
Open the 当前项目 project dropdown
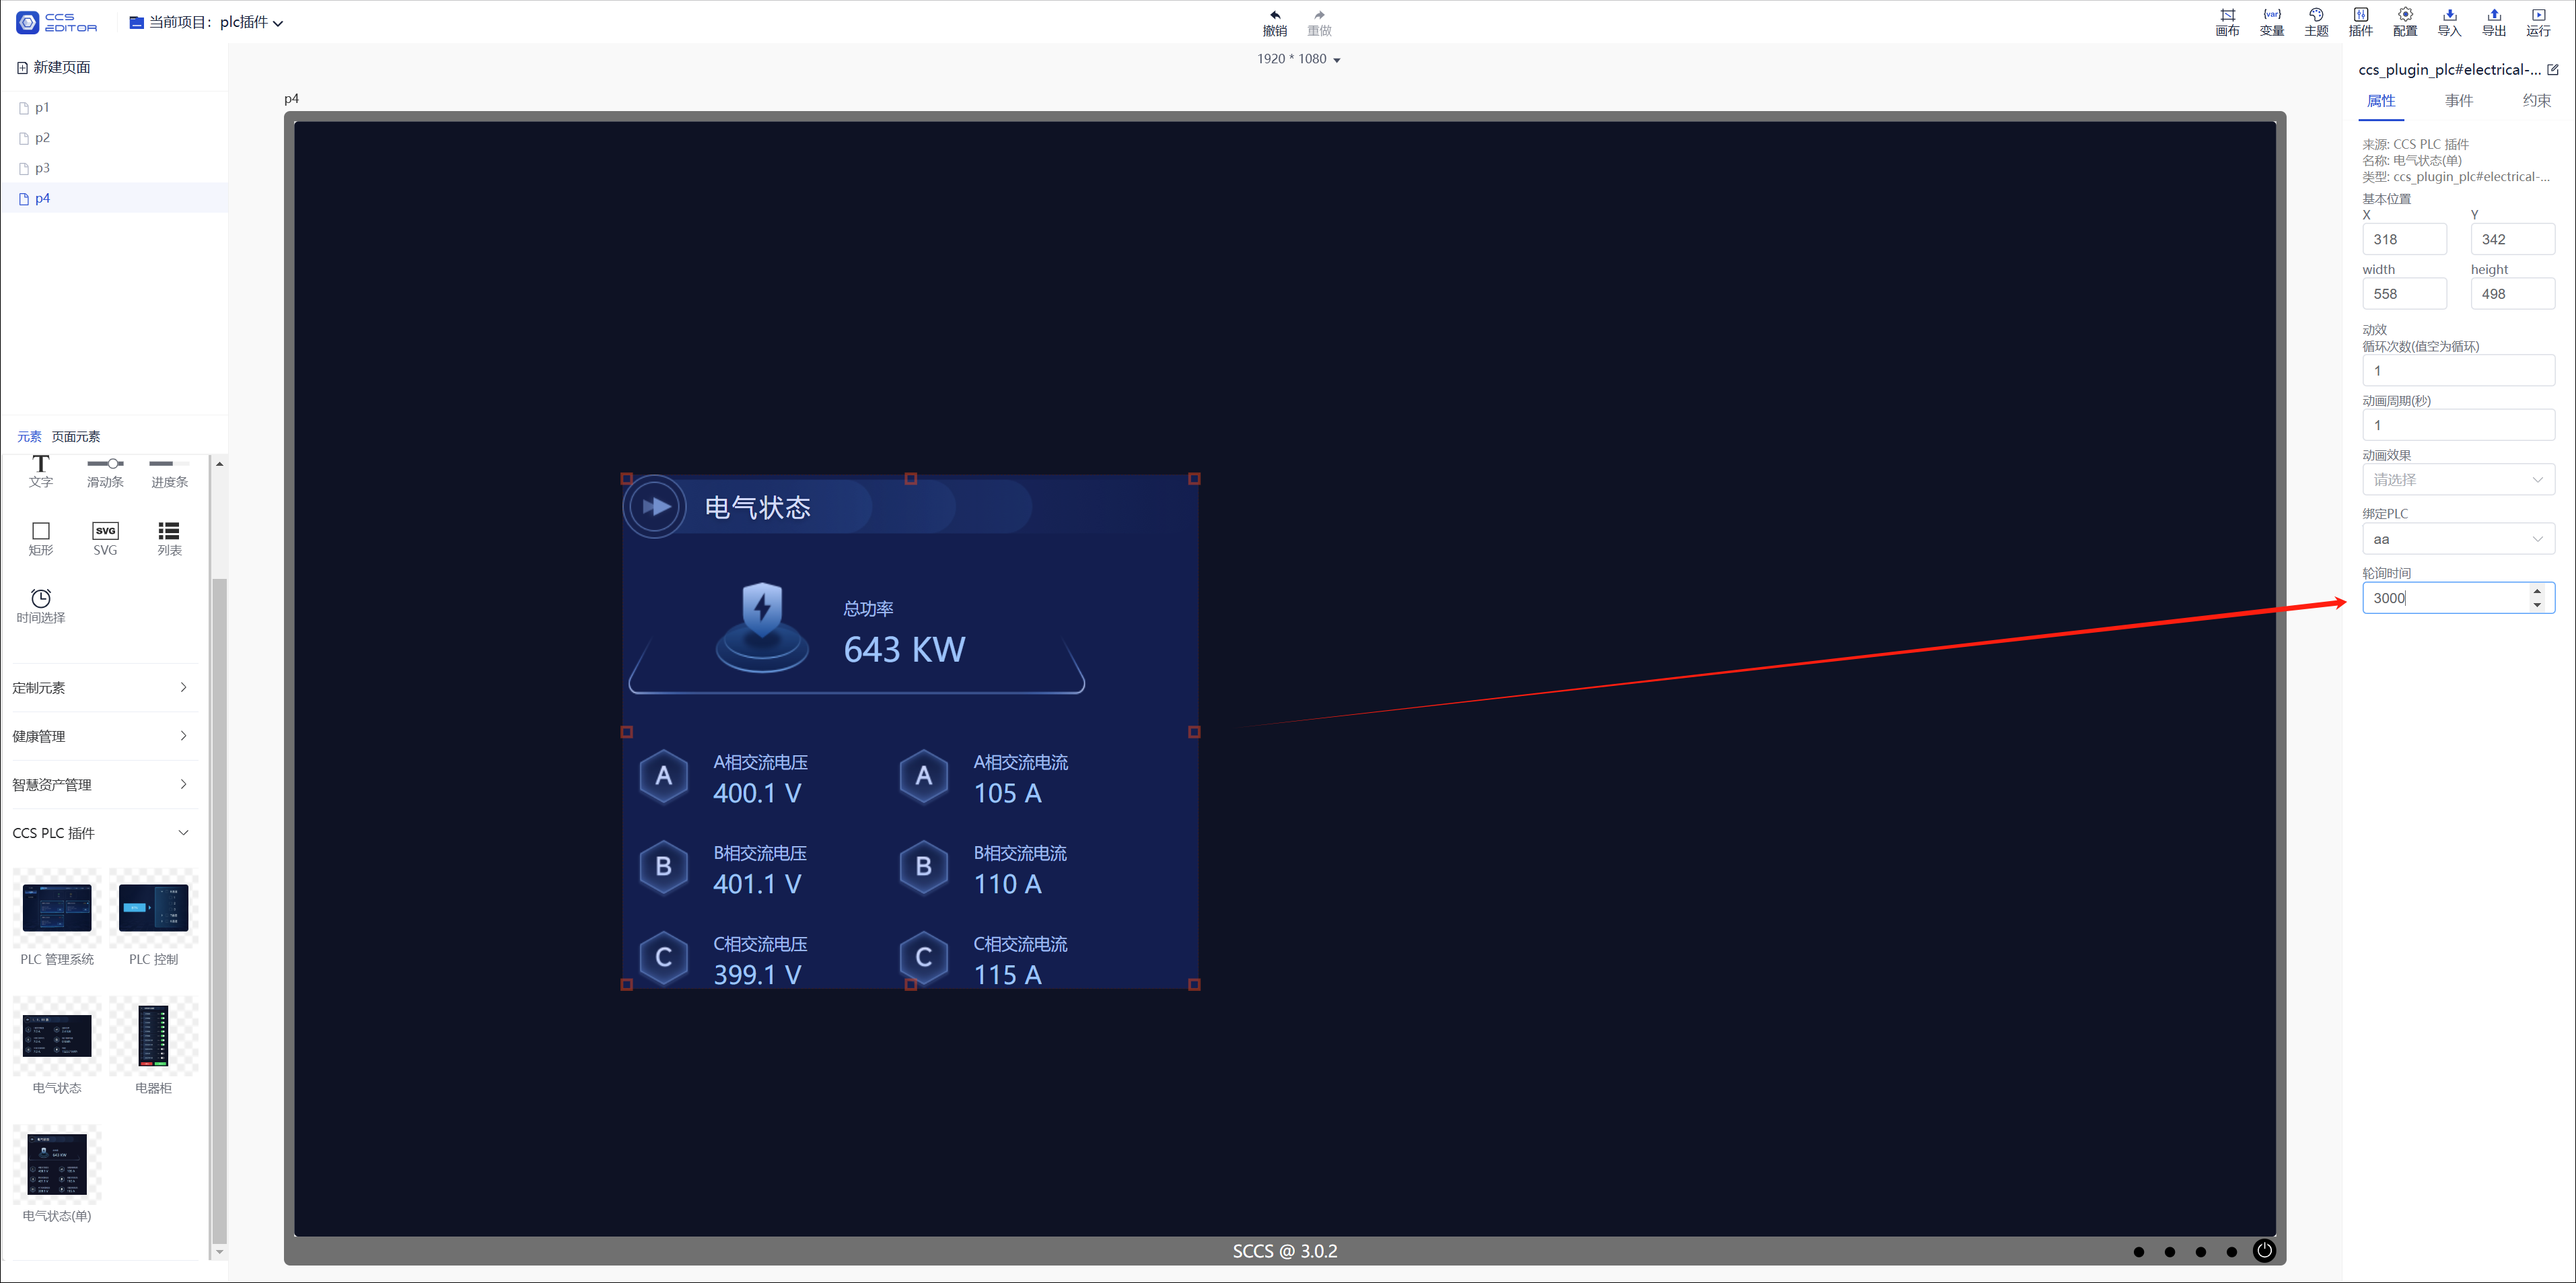(x=206, y=22)
